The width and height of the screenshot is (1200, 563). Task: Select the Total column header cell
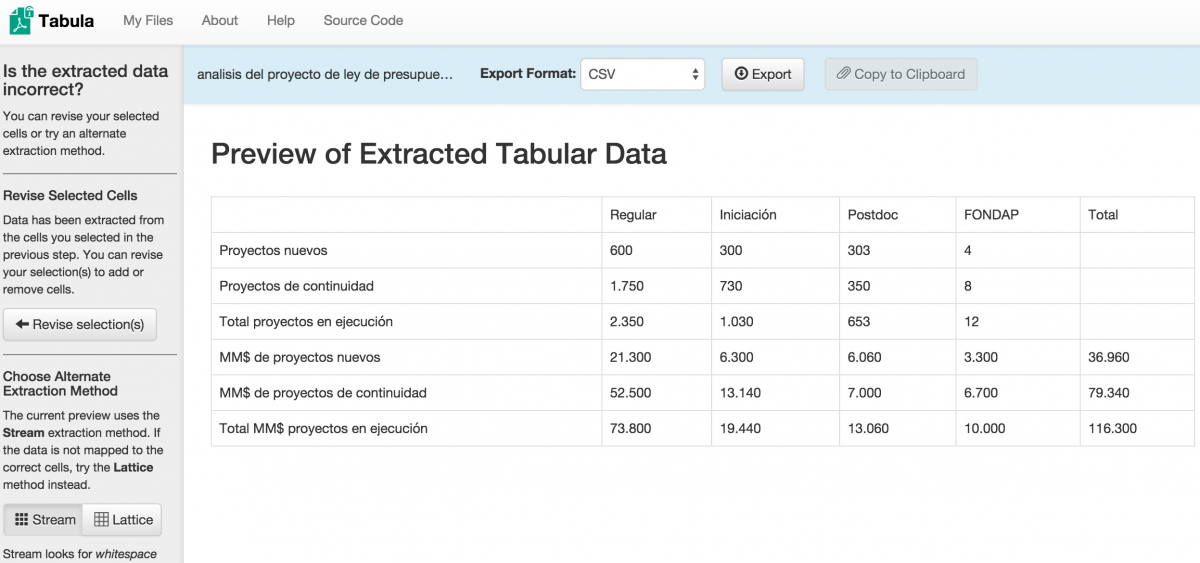coord(1103,215)
